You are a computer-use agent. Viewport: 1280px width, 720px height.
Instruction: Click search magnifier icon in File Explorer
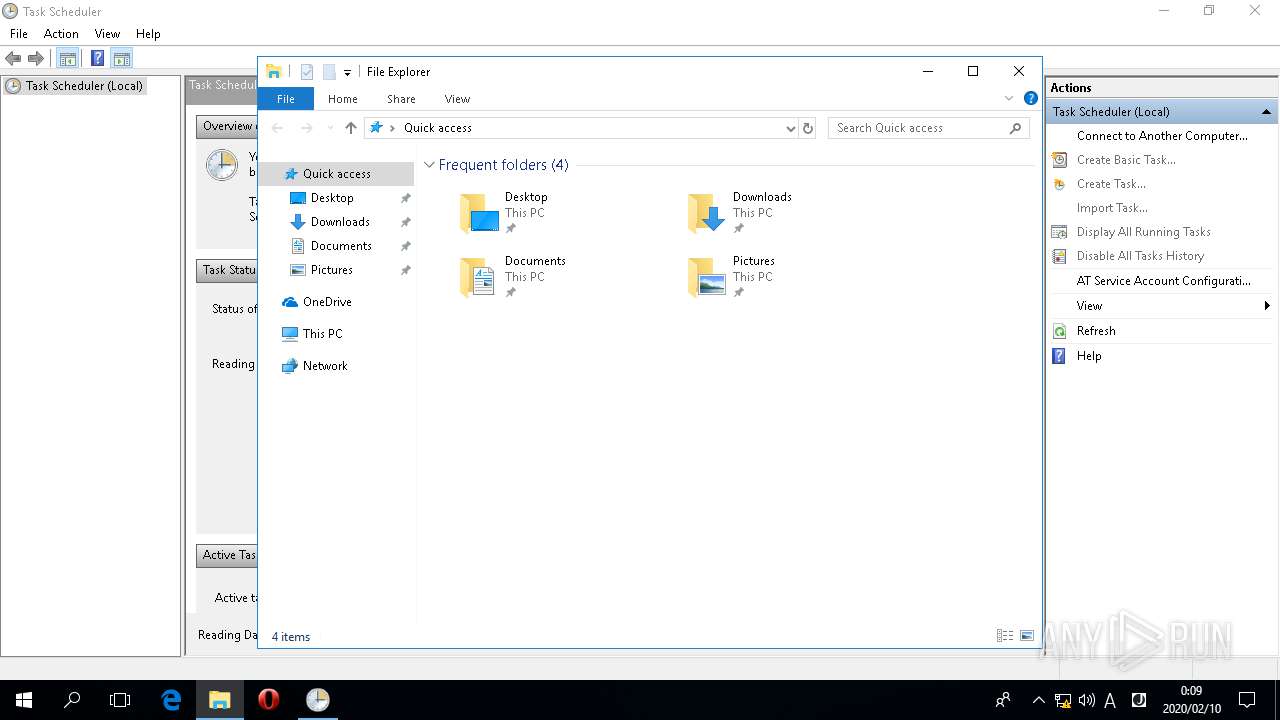(x=1016, y=128)
